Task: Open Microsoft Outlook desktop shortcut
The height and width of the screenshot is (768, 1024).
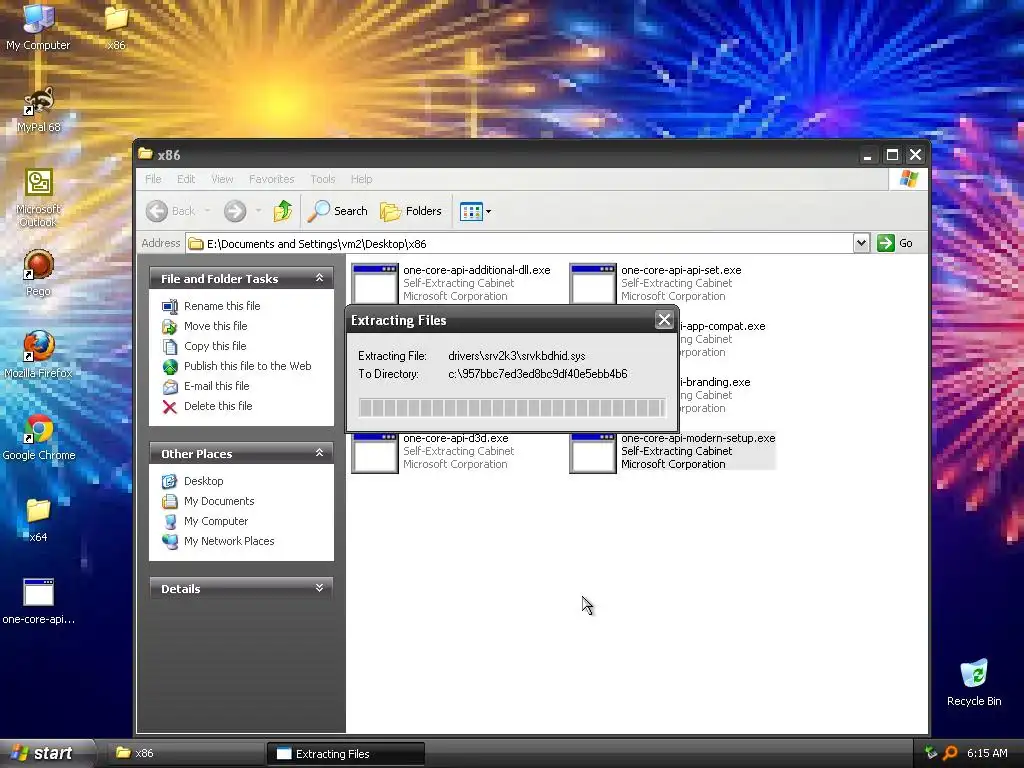Action: (39, 197)
